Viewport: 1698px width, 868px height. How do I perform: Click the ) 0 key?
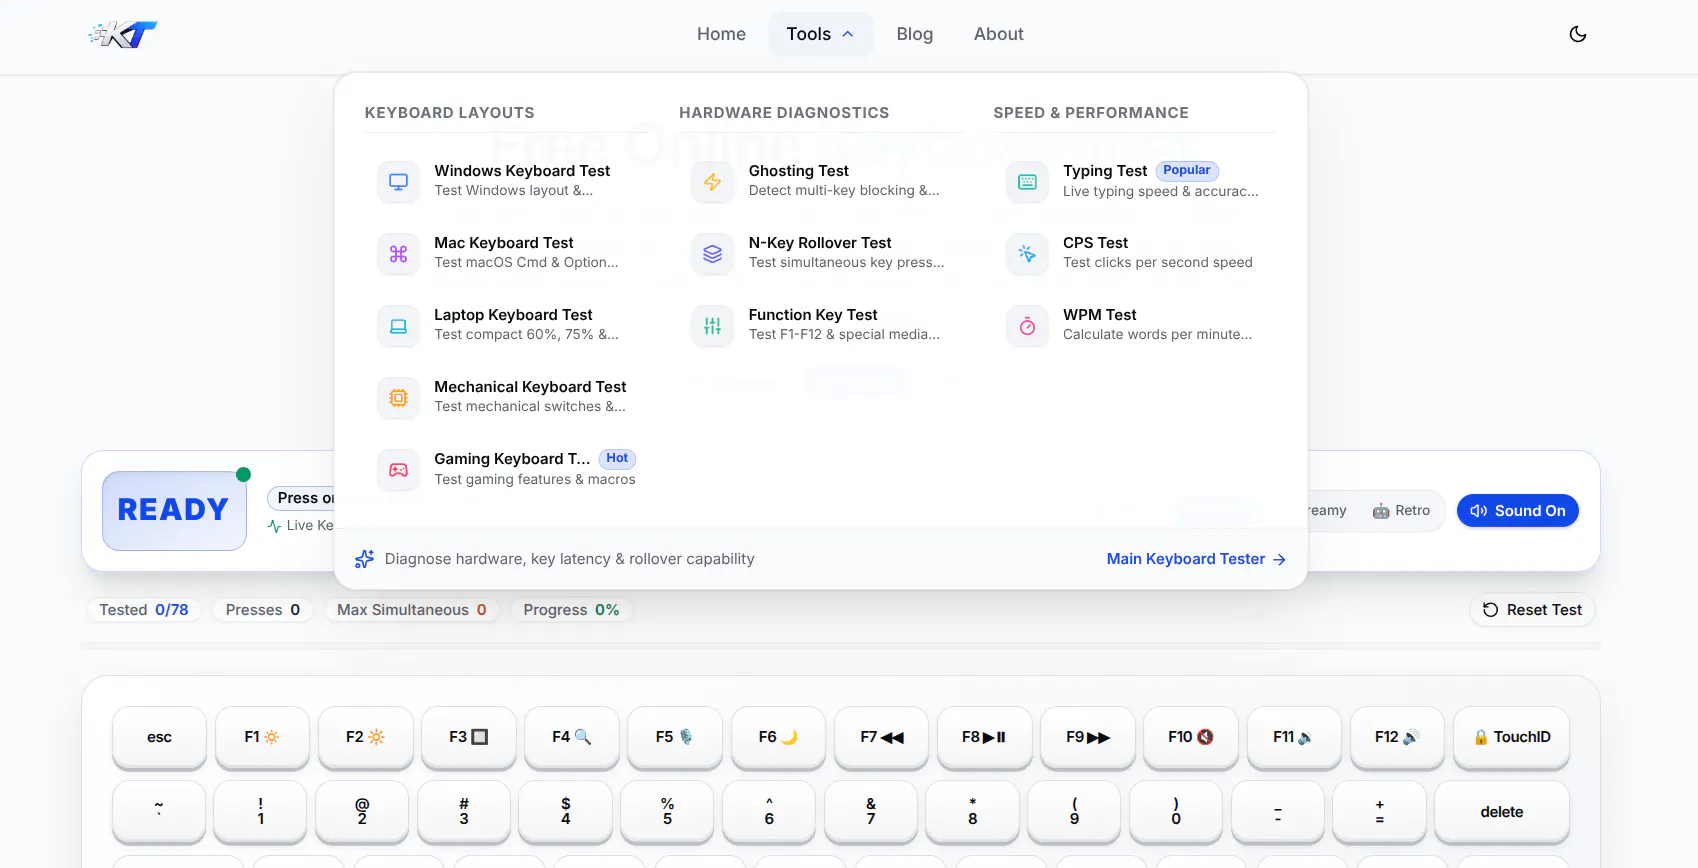1176,812
